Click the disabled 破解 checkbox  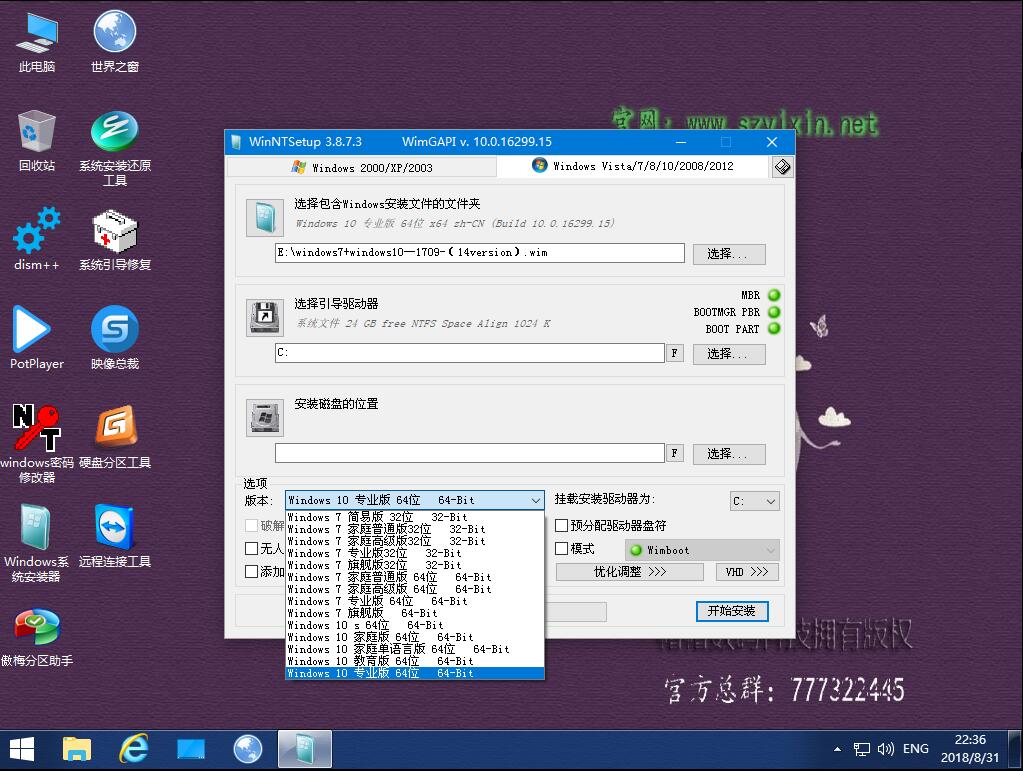click(251, 525)
